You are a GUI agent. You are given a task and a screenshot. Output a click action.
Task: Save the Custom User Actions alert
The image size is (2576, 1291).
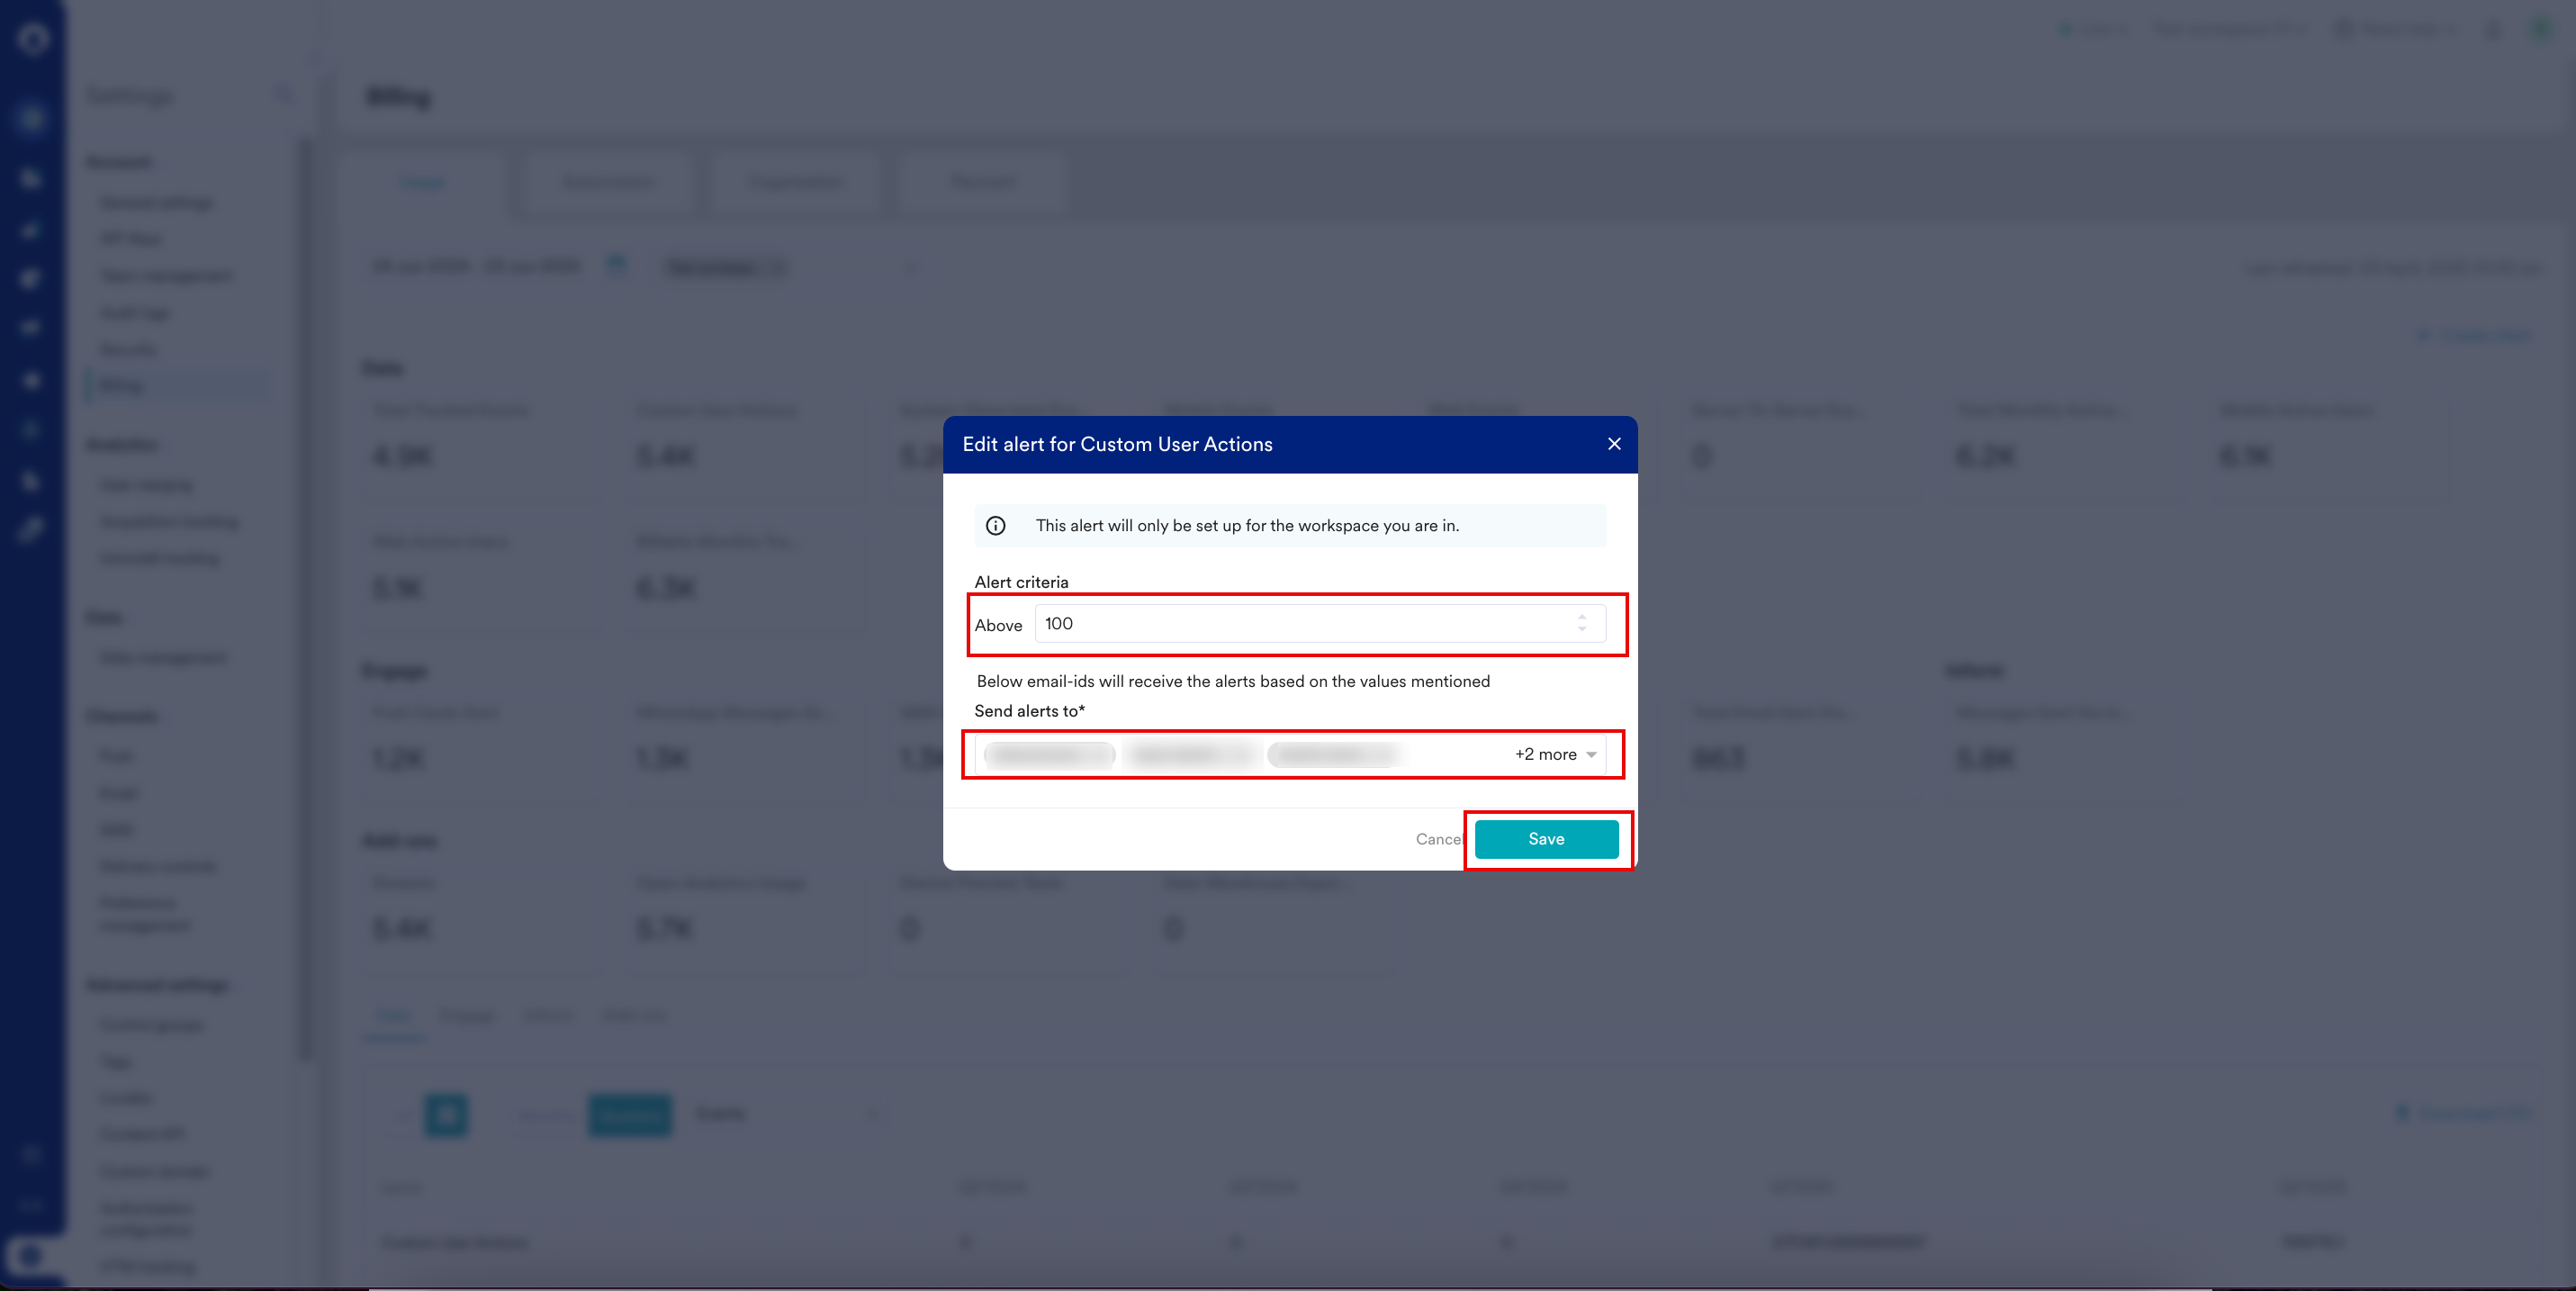1545,839
